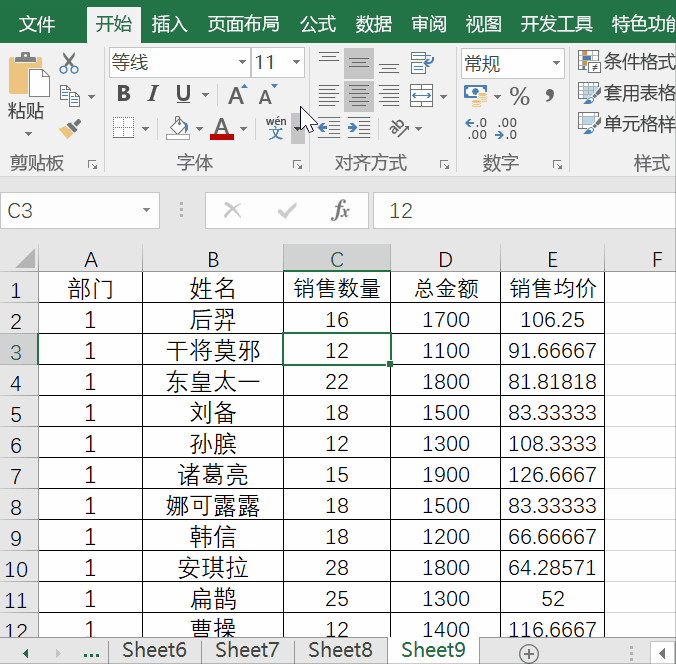Click 单元格样式 button

626,124
